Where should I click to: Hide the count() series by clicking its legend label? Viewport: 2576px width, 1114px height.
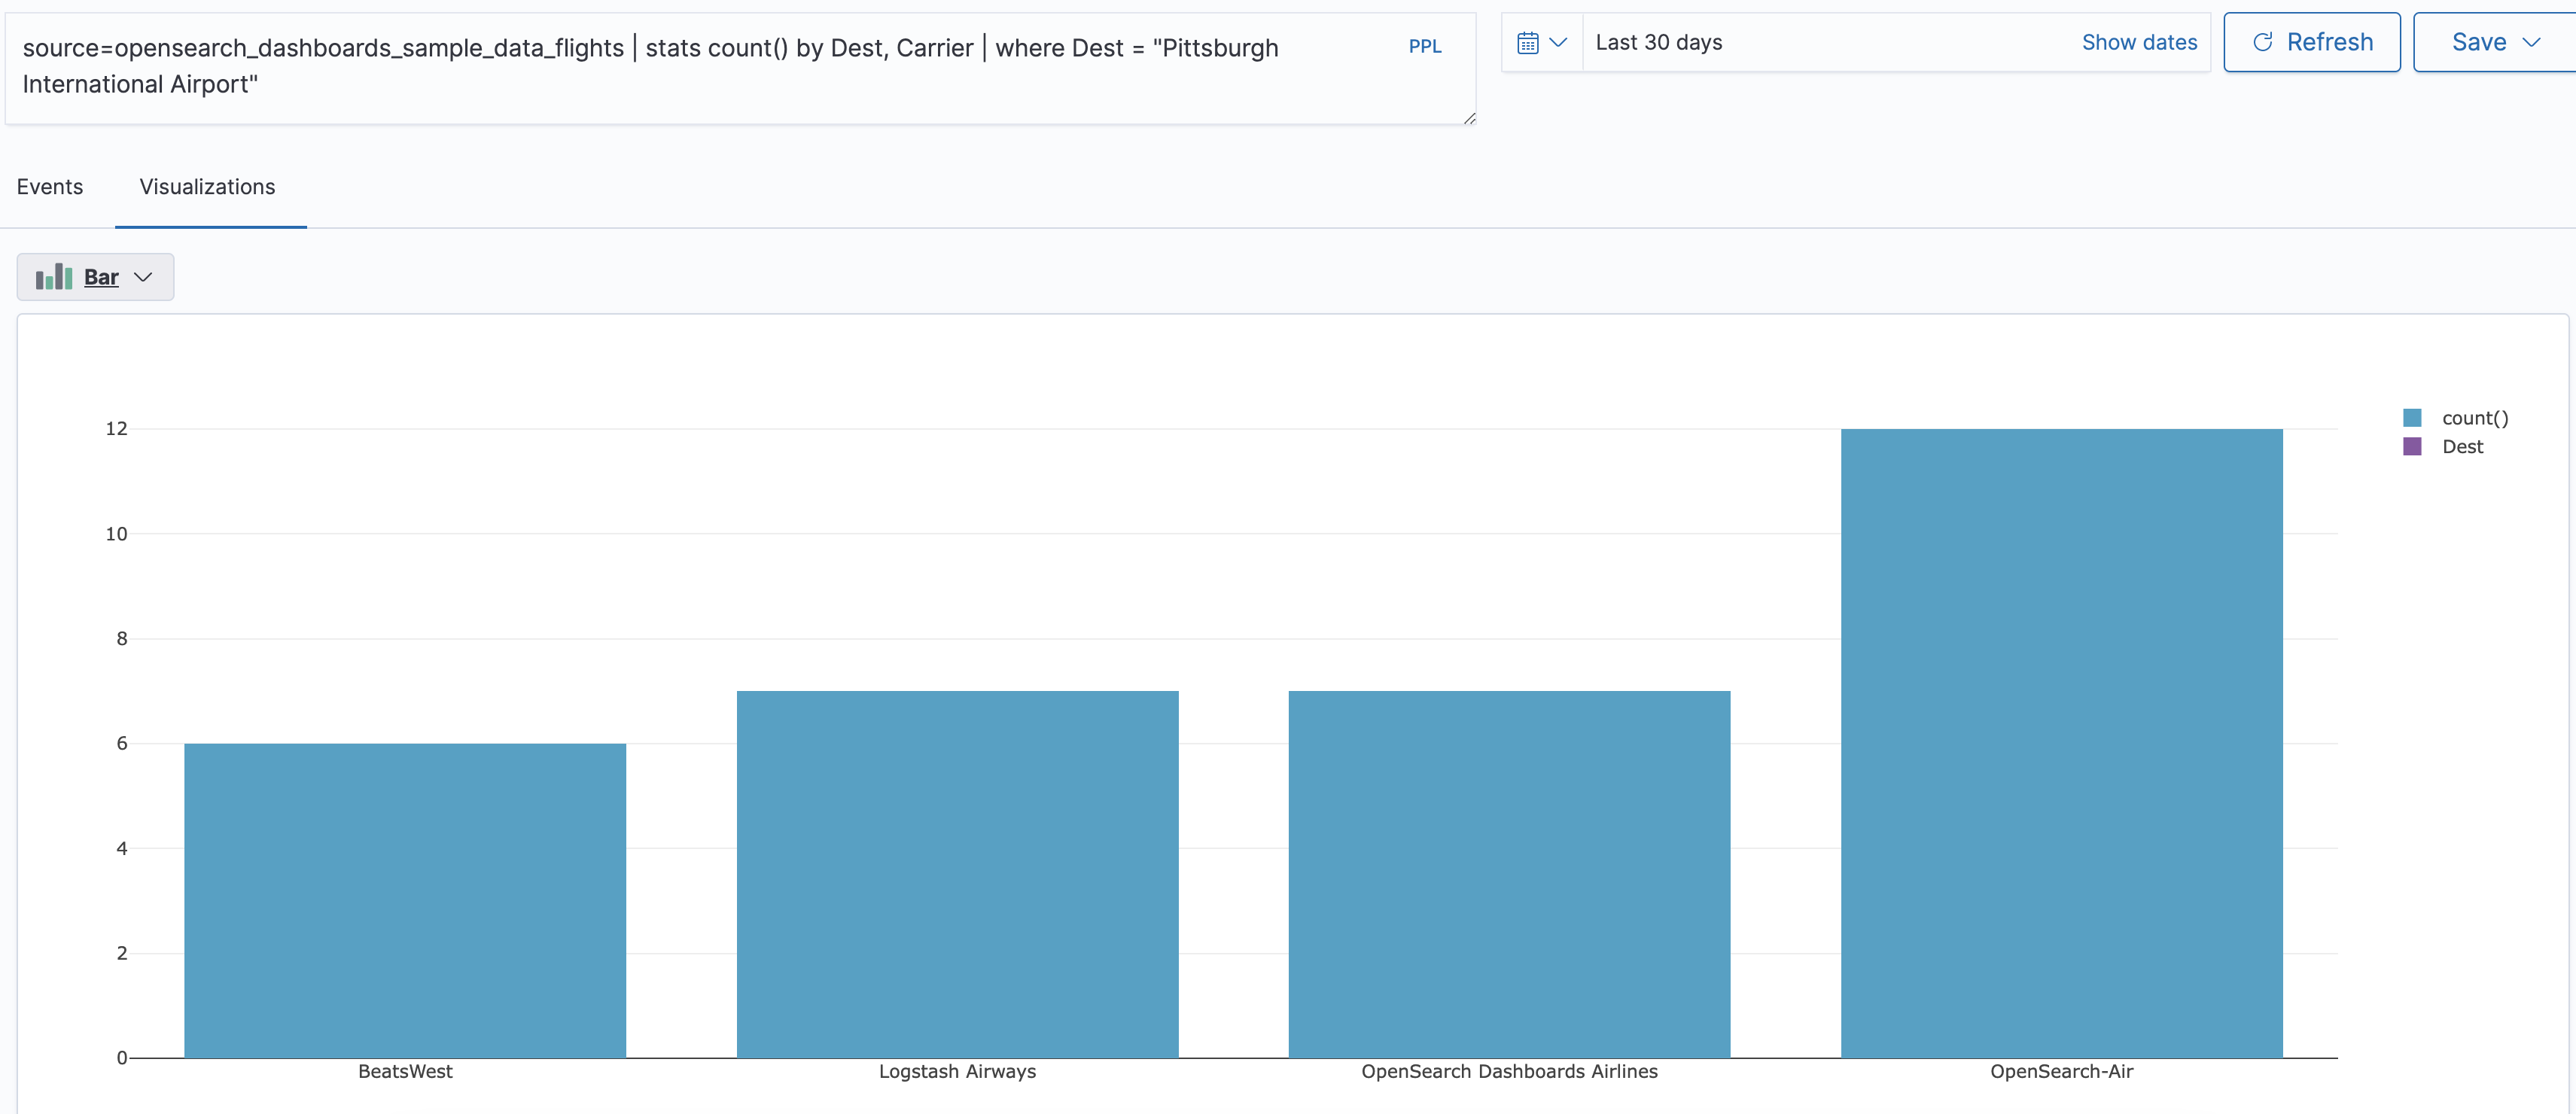coord(2475,417)
